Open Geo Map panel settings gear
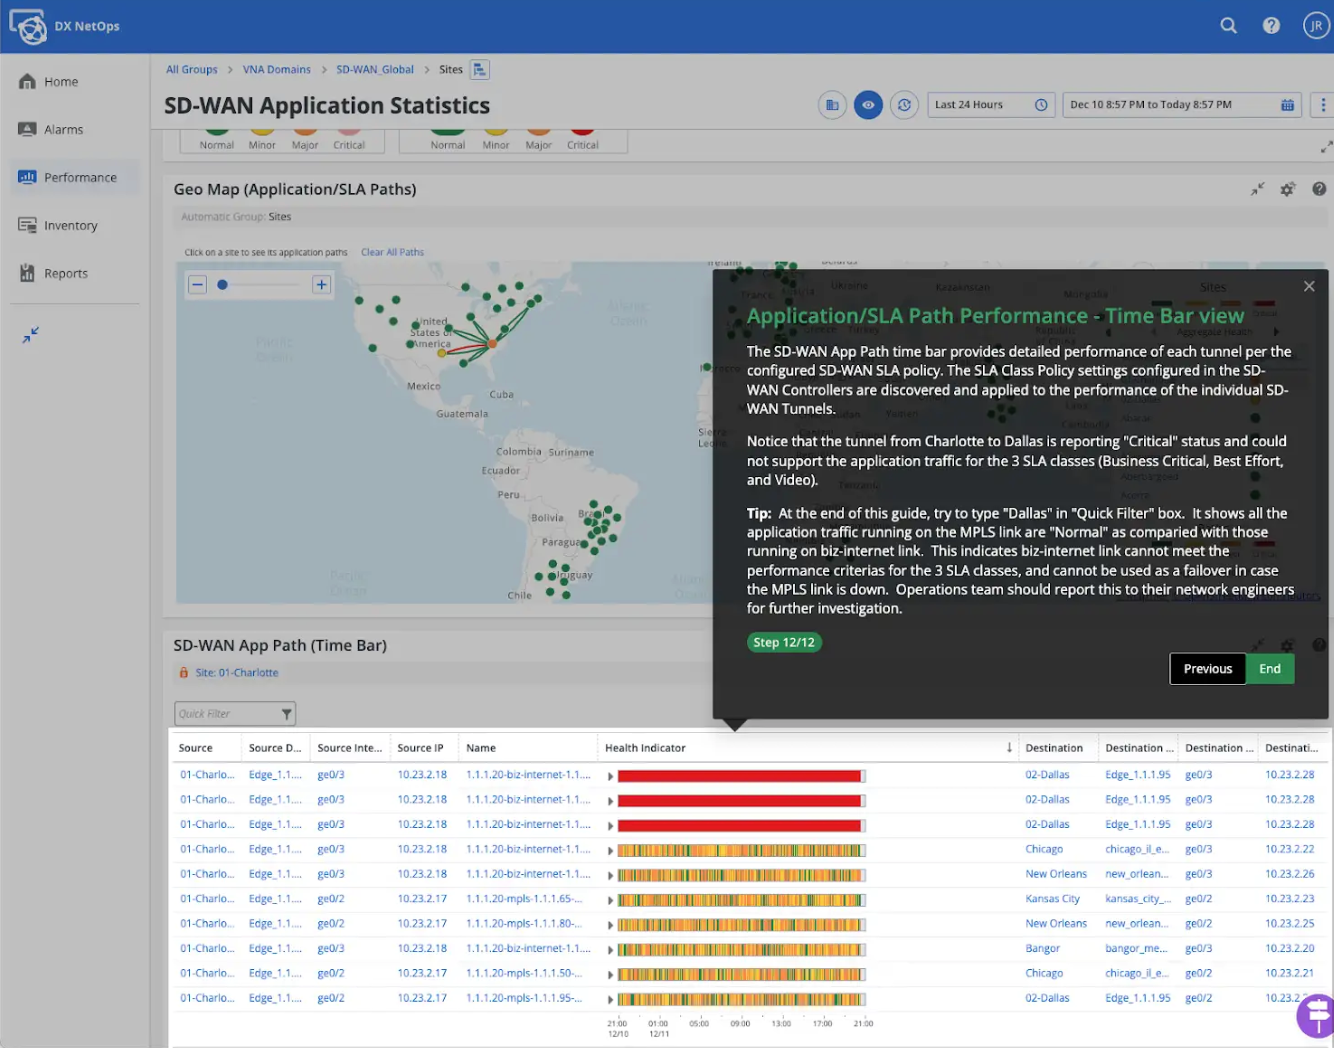Screen dimensions: 1334x1048 (x=1287, y=189)
